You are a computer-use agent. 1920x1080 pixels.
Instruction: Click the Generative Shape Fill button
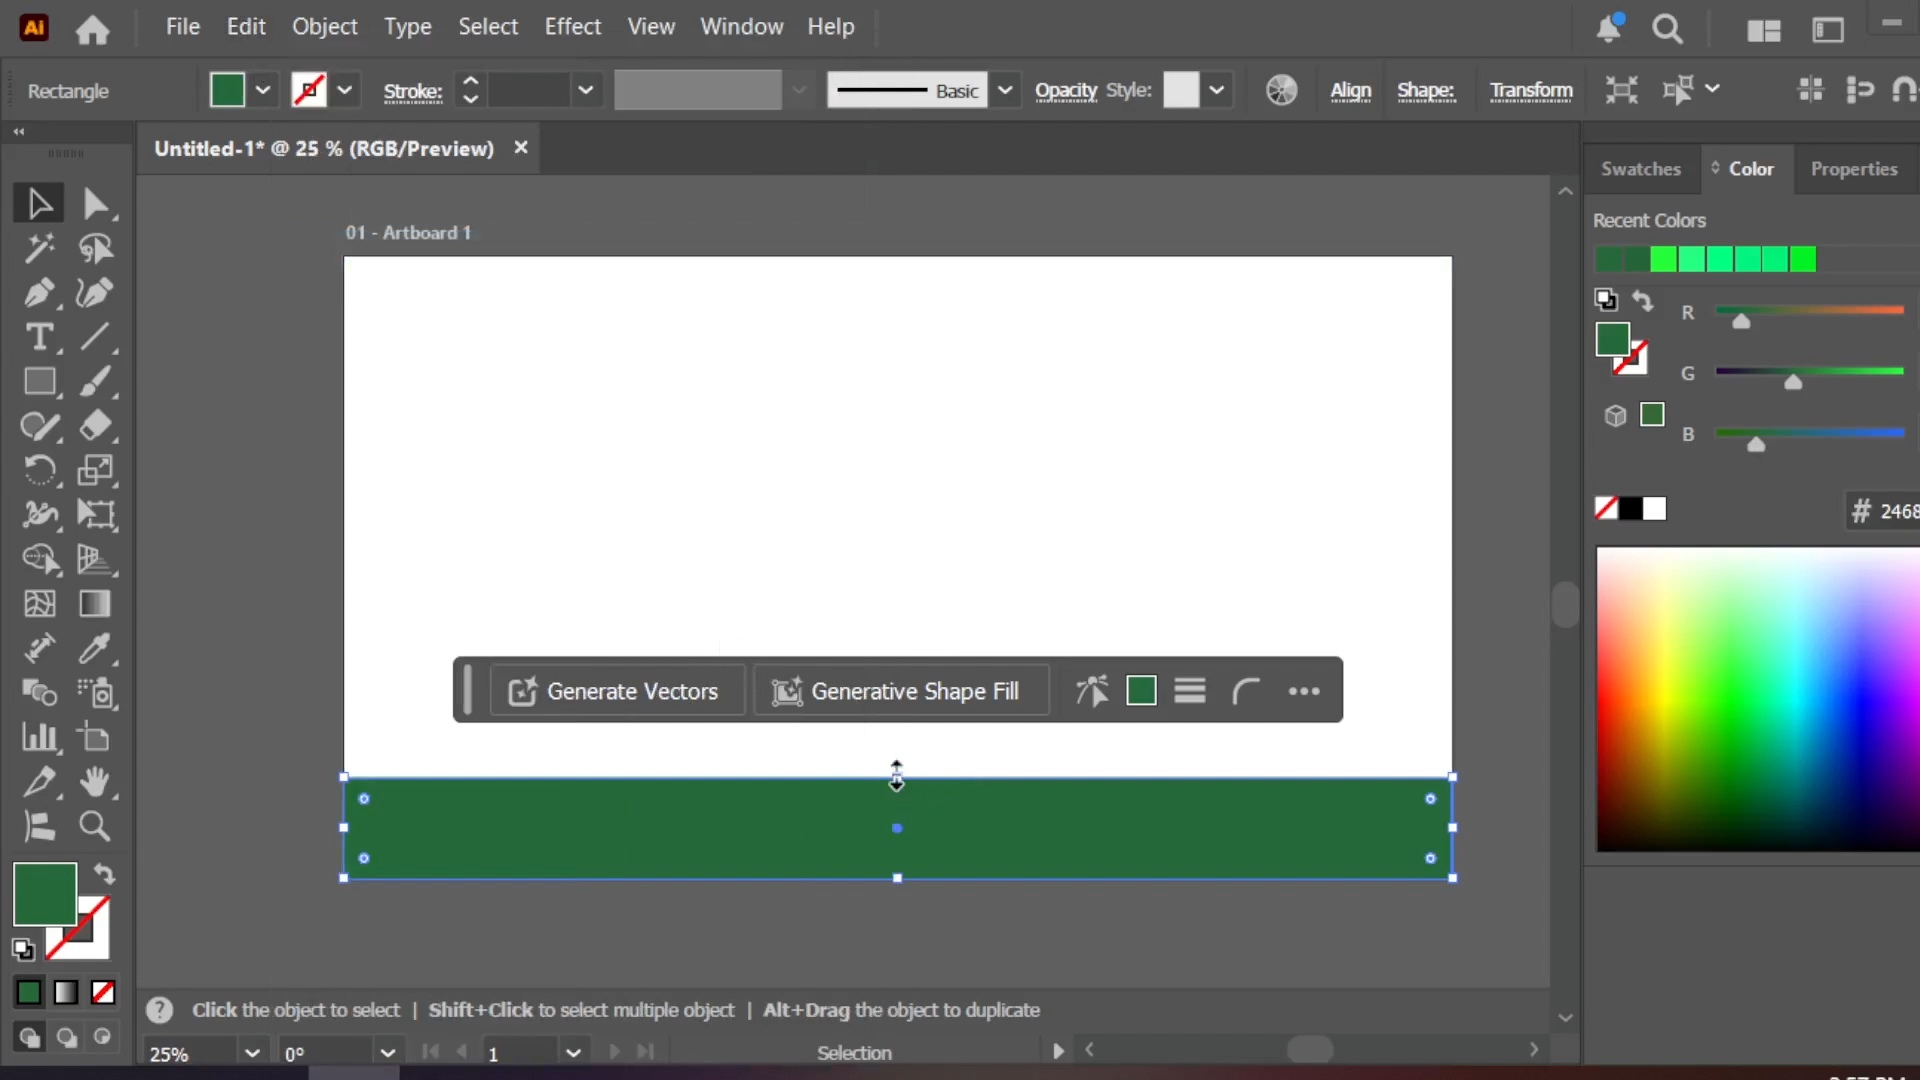click(x=900, y=691)
